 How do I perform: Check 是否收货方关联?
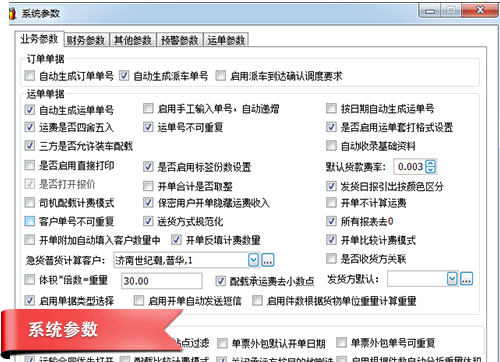331,258
